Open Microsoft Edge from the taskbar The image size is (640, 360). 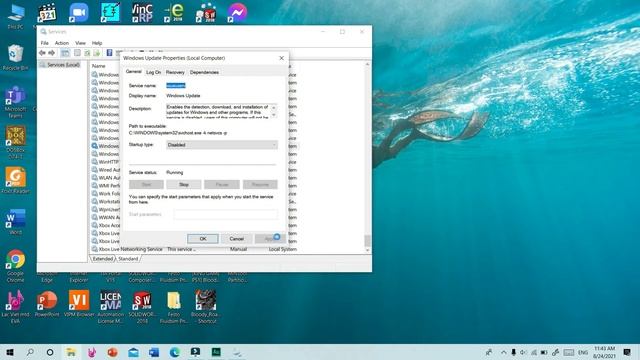click(175, 352)
